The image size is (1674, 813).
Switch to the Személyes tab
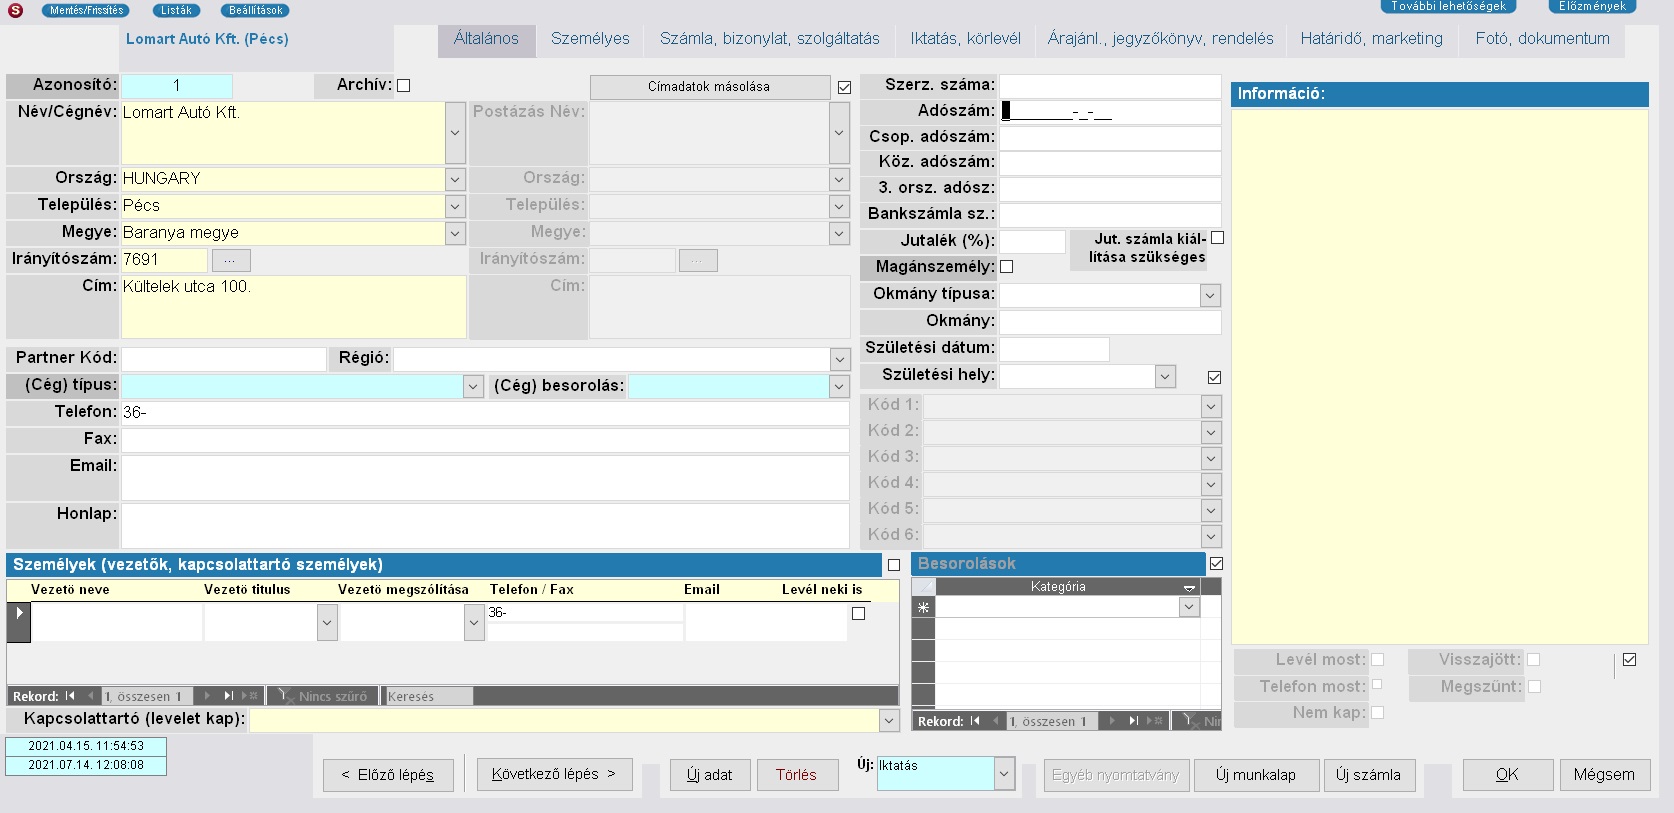pyautogui.click(x=590, y=39)
